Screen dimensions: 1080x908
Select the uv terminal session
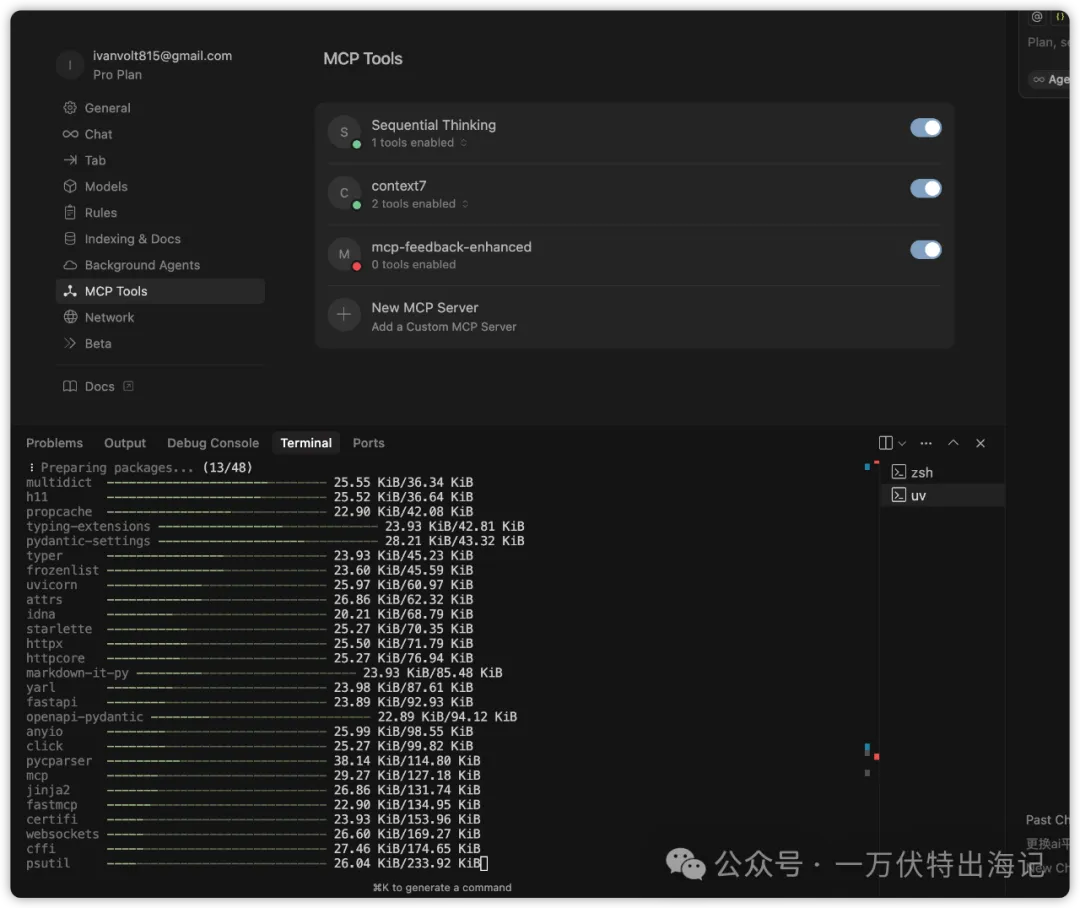[x=942, y=495]
